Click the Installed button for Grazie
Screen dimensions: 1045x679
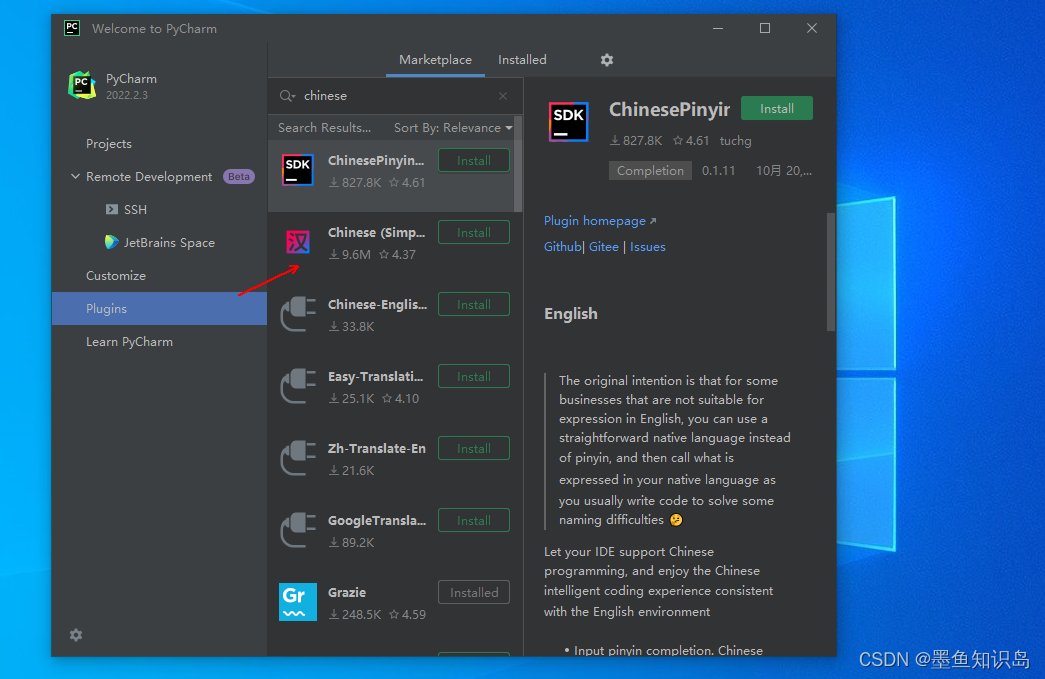[x=474, y=592]
